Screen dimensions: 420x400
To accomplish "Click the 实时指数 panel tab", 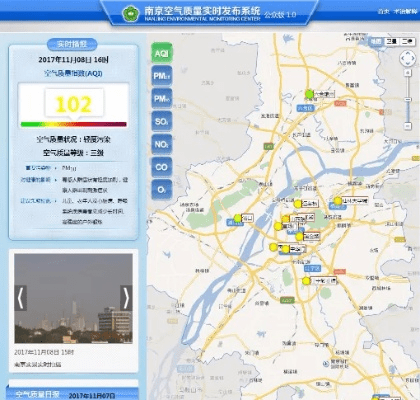I will (72, 44).
